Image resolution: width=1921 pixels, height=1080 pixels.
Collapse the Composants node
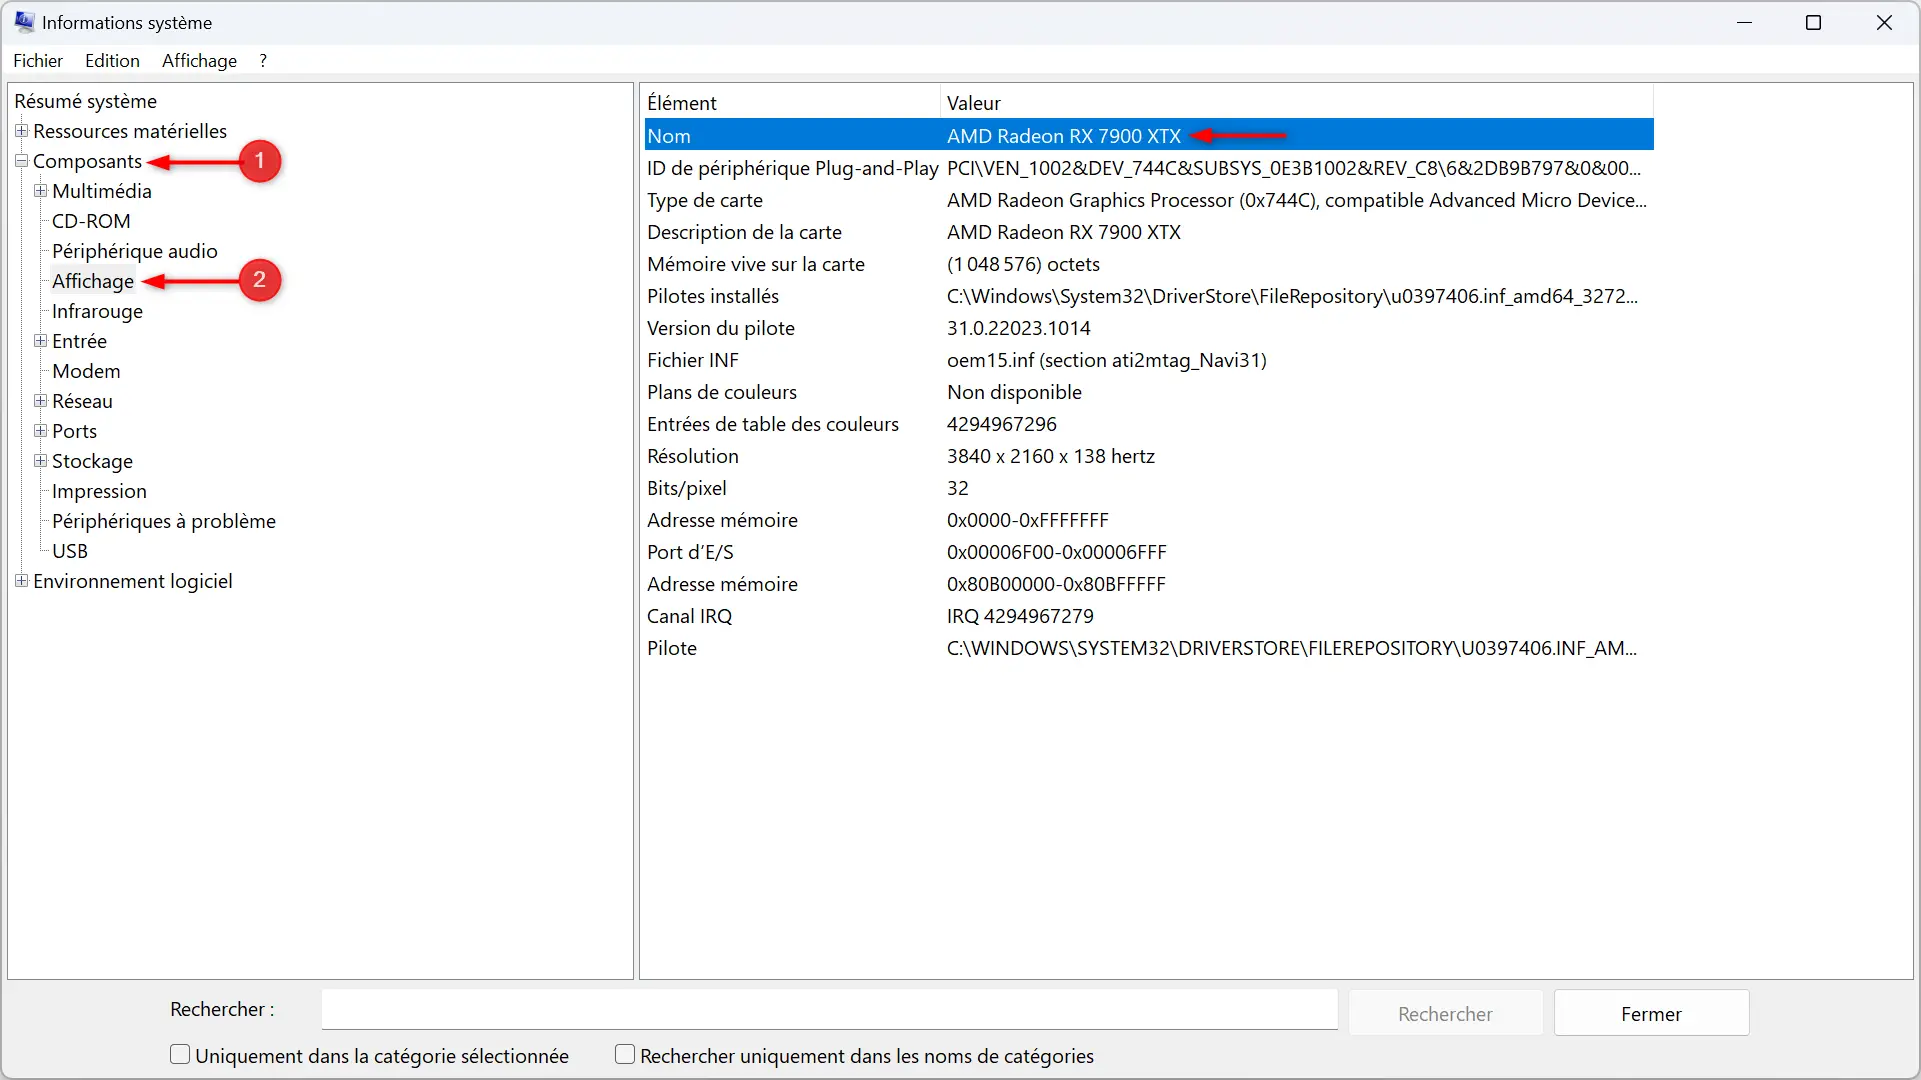tap(21, 161)
